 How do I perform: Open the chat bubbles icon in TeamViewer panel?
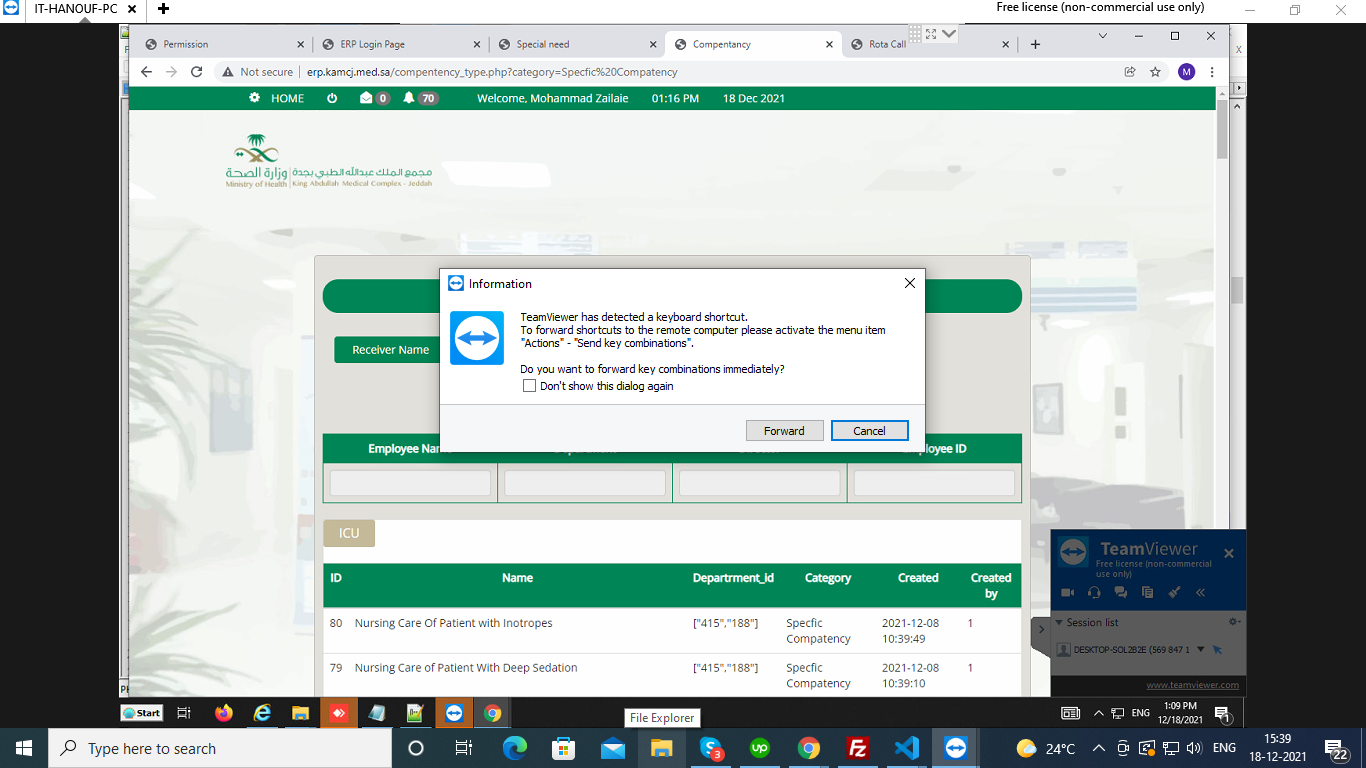(1120, 593)
